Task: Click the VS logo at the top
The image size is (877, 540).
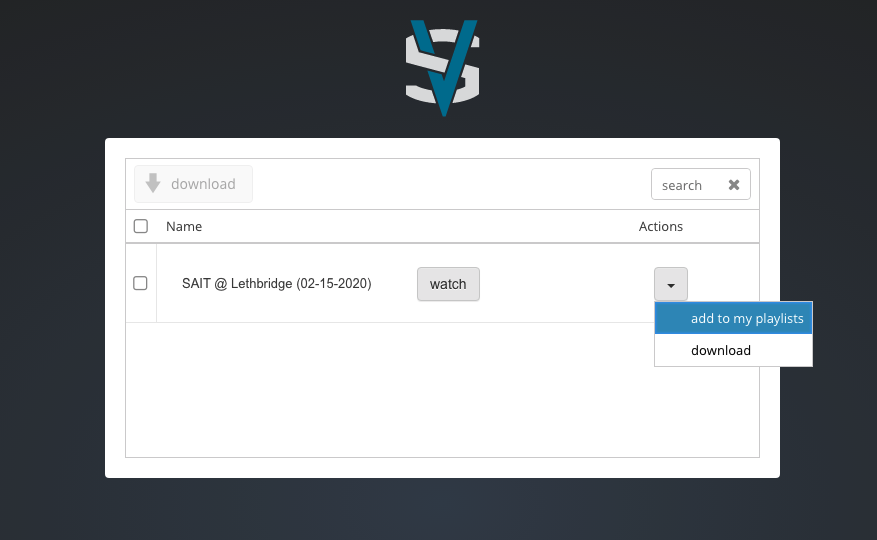Action: click(x=442, y=66)
